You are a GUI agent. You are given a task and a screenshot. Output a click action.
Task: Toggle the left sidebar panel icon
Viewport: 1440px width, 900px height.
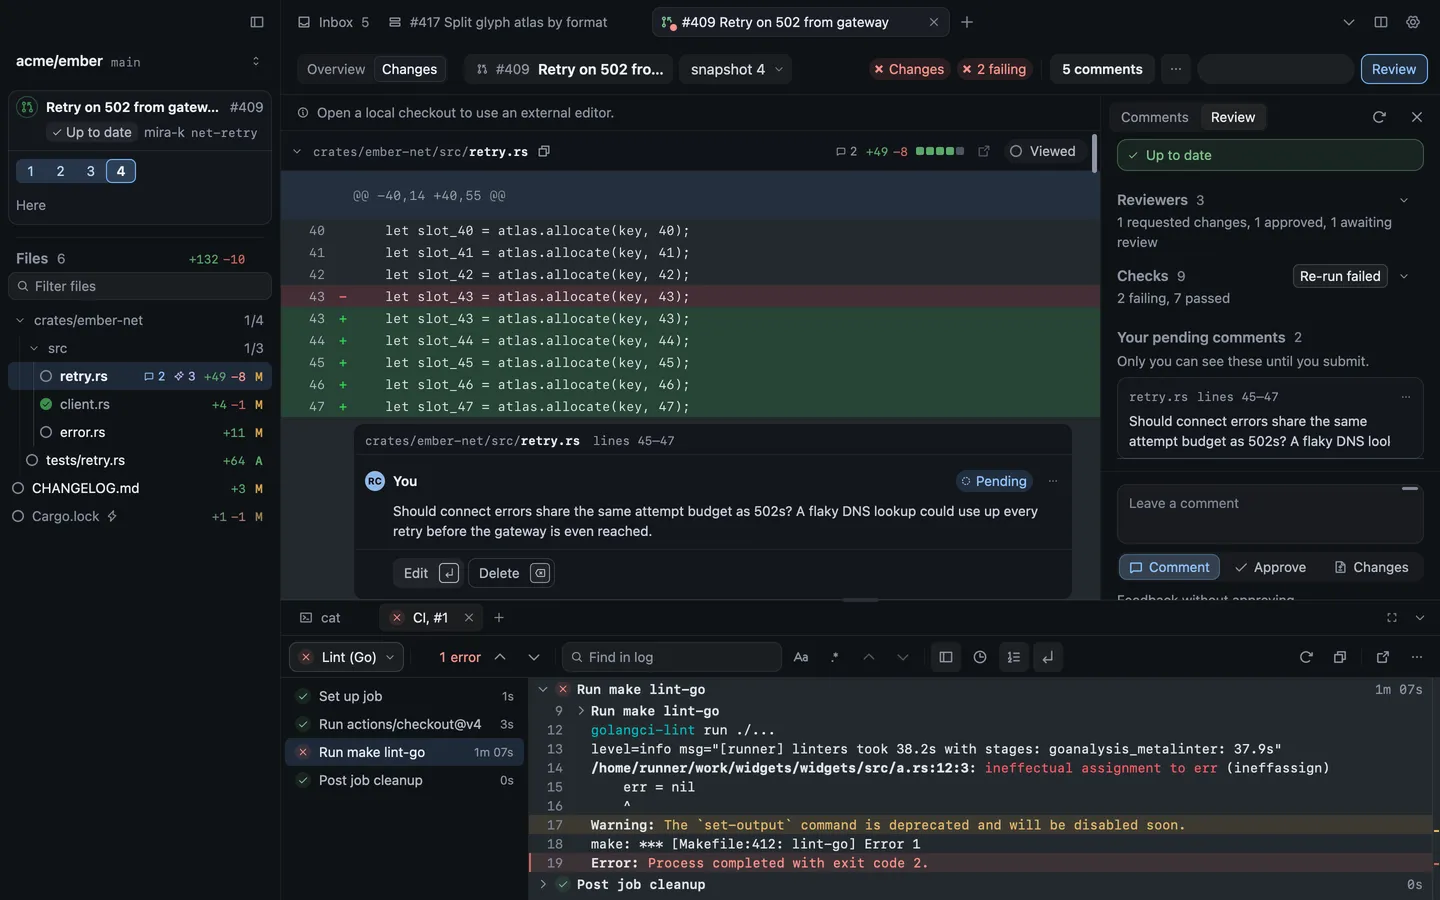[x=257, y=22]
